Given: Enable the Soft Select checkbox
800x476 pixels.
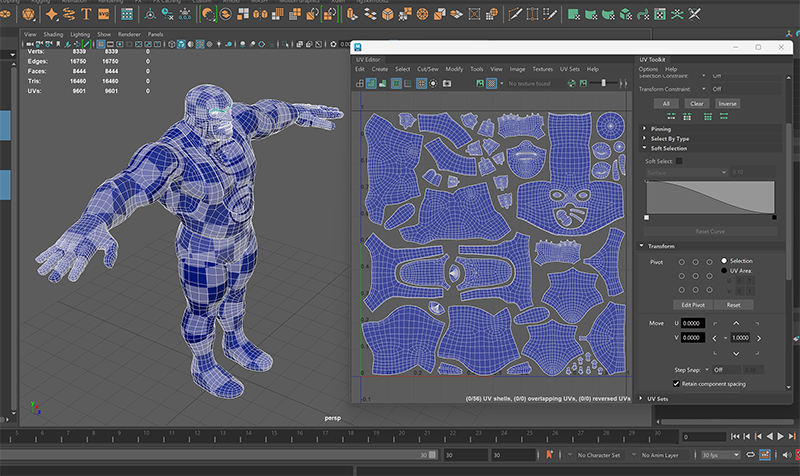Looking at the screenshot, I should pos(680,161).
